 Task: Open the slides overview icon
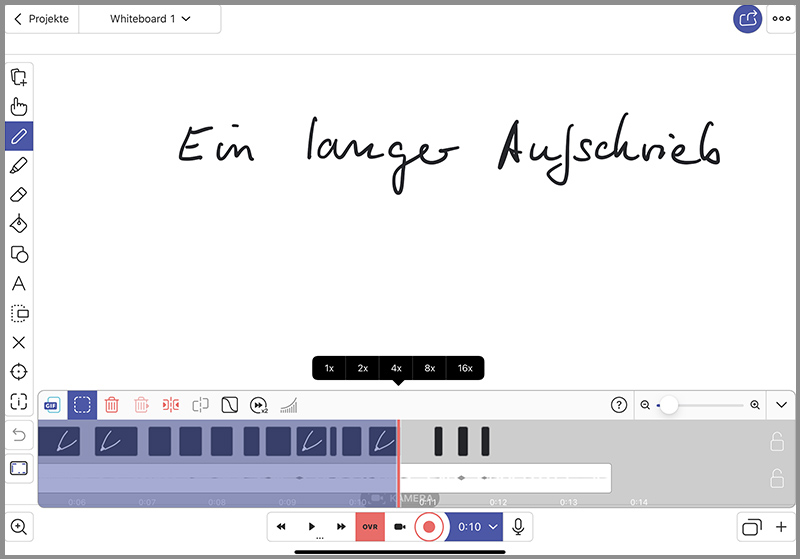[x=752, y=526]
